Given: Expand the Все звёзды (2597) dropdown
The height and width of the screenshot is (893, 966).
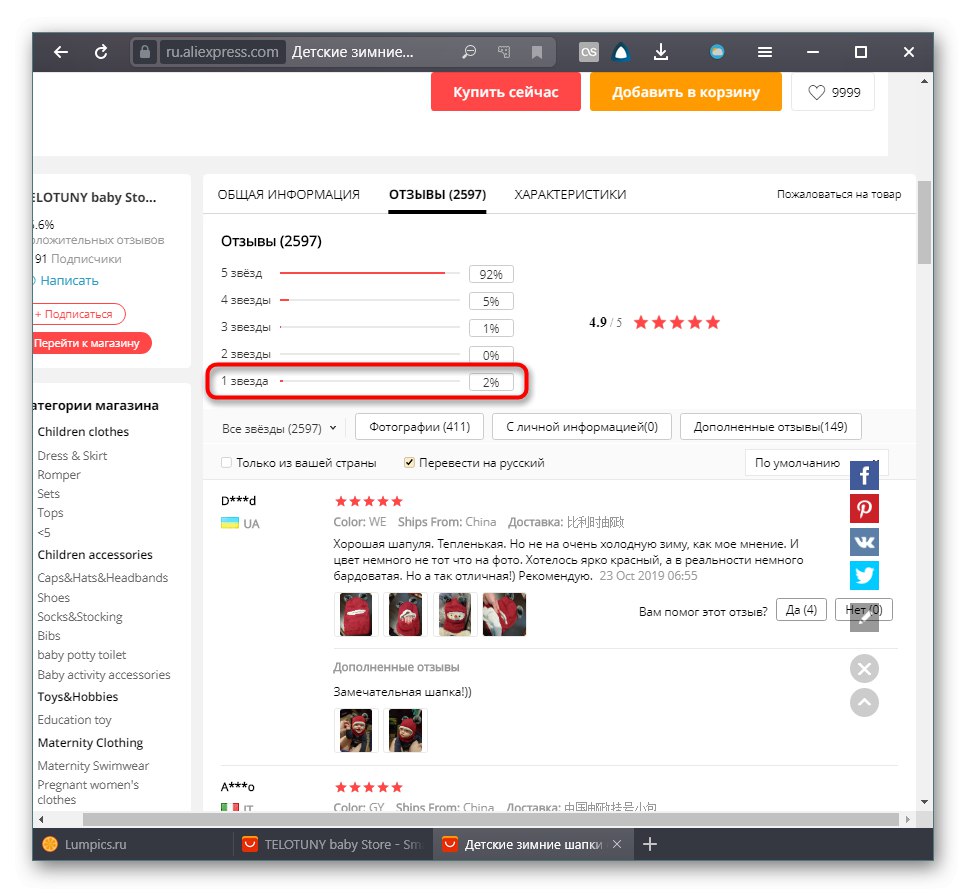Looking at the screenshot, I should pos(279,428).
